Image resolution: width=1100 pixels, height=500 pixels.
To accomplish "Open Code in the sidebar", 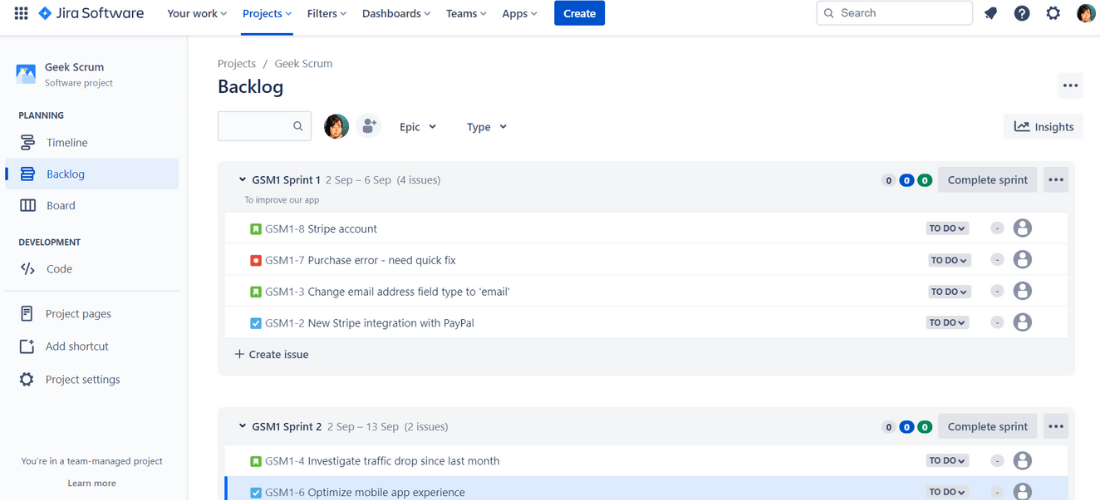I will coord(92,269).
